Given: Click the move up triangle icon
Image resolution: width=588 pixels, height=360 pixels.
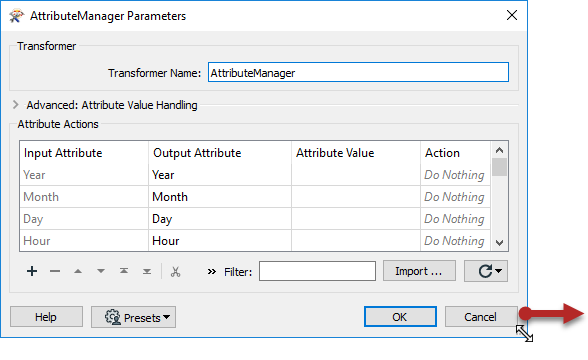Looking at the screenshot, I should click(78, 271).
